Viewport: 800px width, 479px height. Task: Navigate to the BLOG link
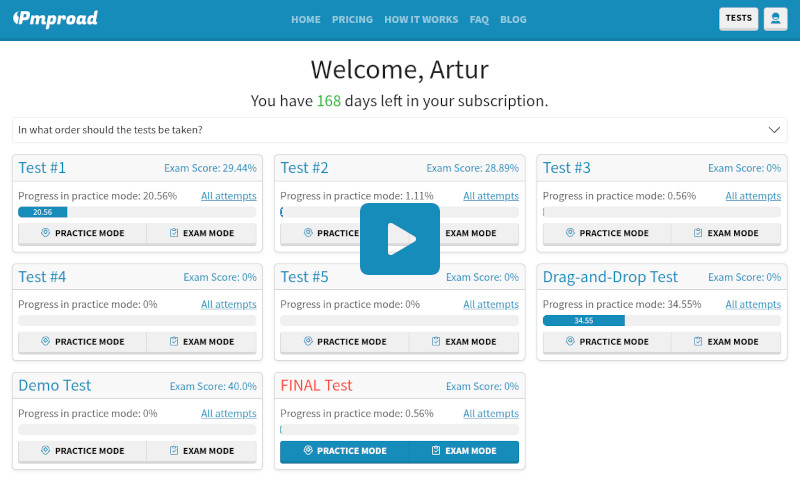click(x=513, y=20)
